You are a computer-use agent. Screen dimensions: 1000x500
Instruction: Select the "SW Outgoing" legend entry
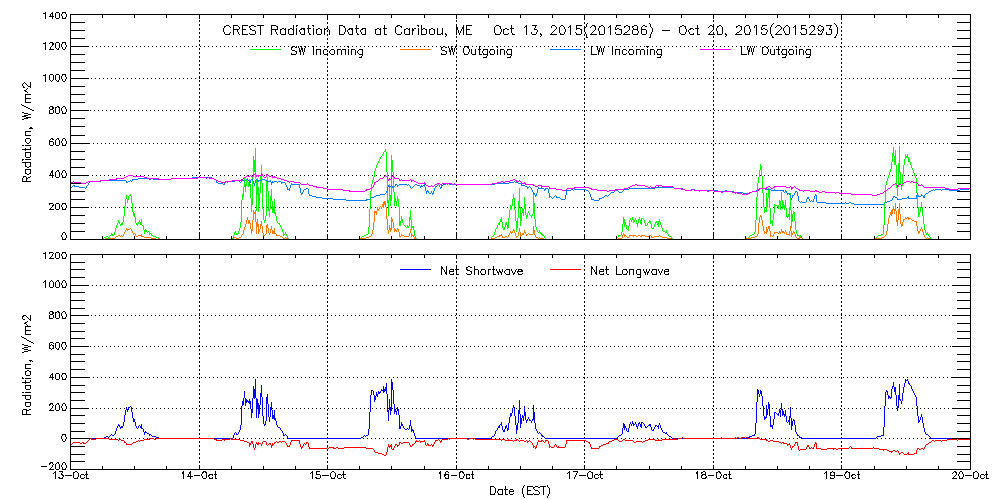click(x=476, y=51)
